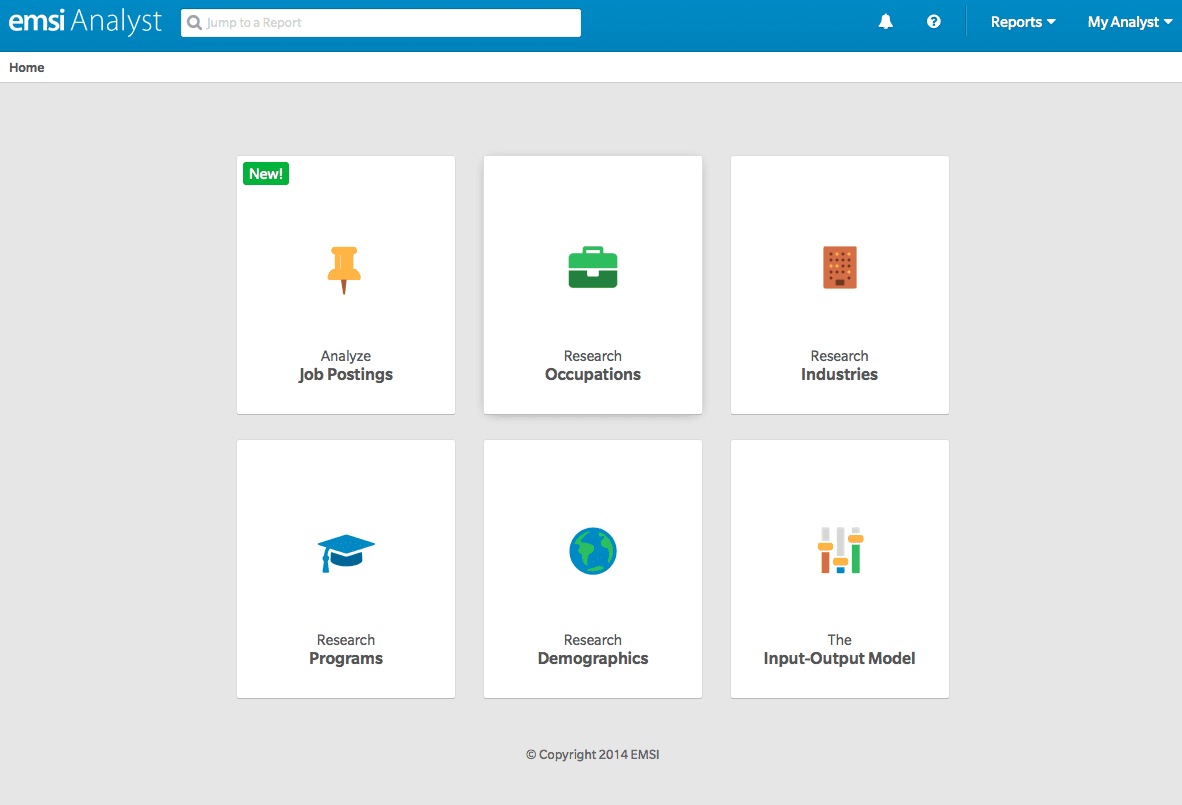The width and height of the screenshot is (1182, 805).
Task: Focus the Jump to a Report field
Action: pos(390,23)
